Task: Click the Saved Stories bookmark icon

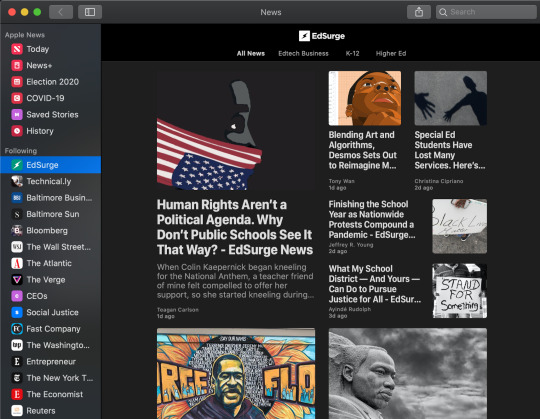Action: [17, 115]
